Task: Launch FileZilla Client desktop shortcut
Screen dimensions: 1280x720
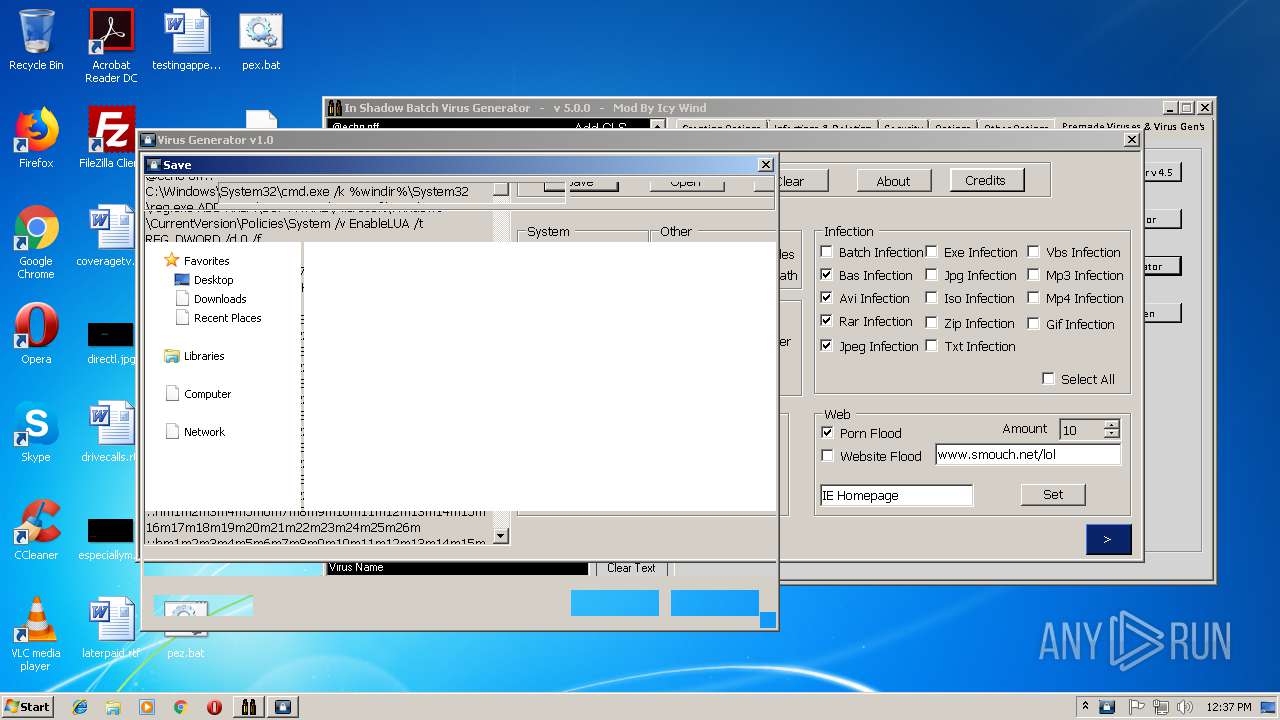Action: coord(111,138)
